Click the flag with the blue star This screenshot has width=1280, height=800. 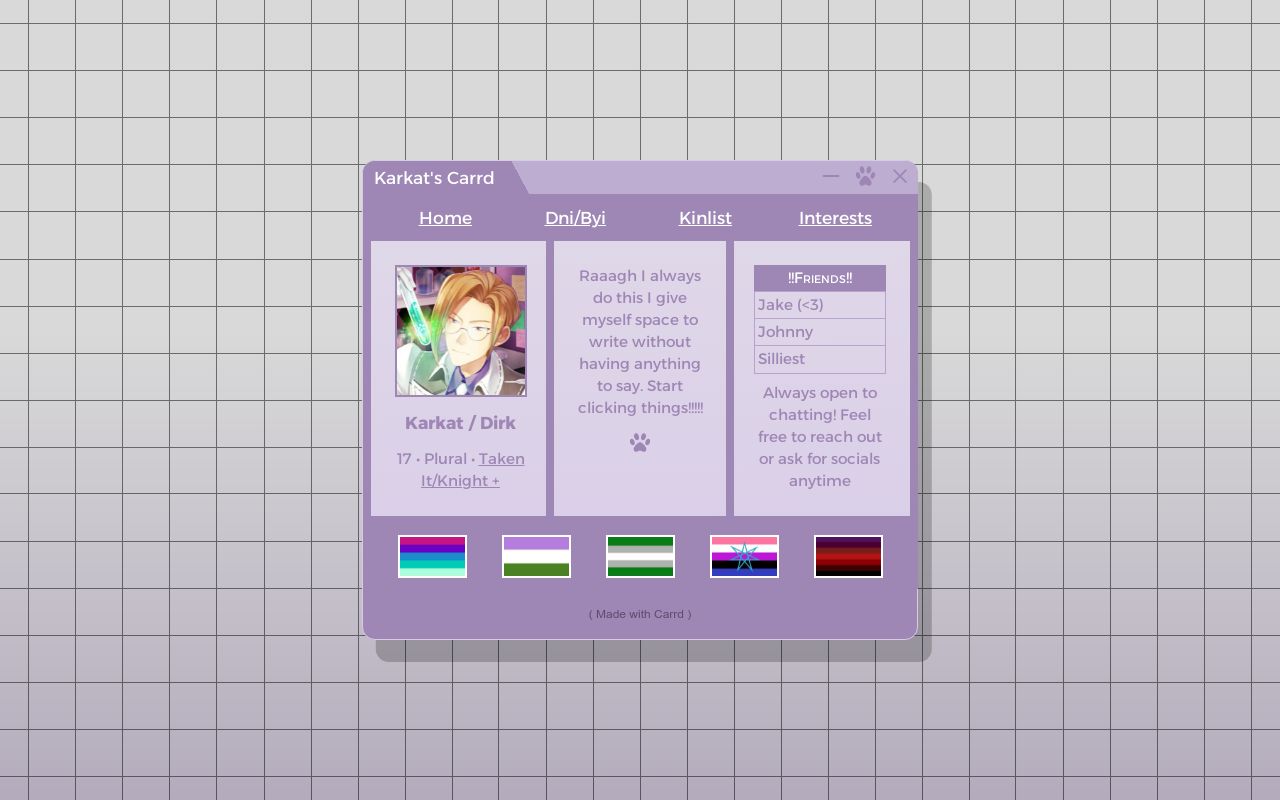744,556
